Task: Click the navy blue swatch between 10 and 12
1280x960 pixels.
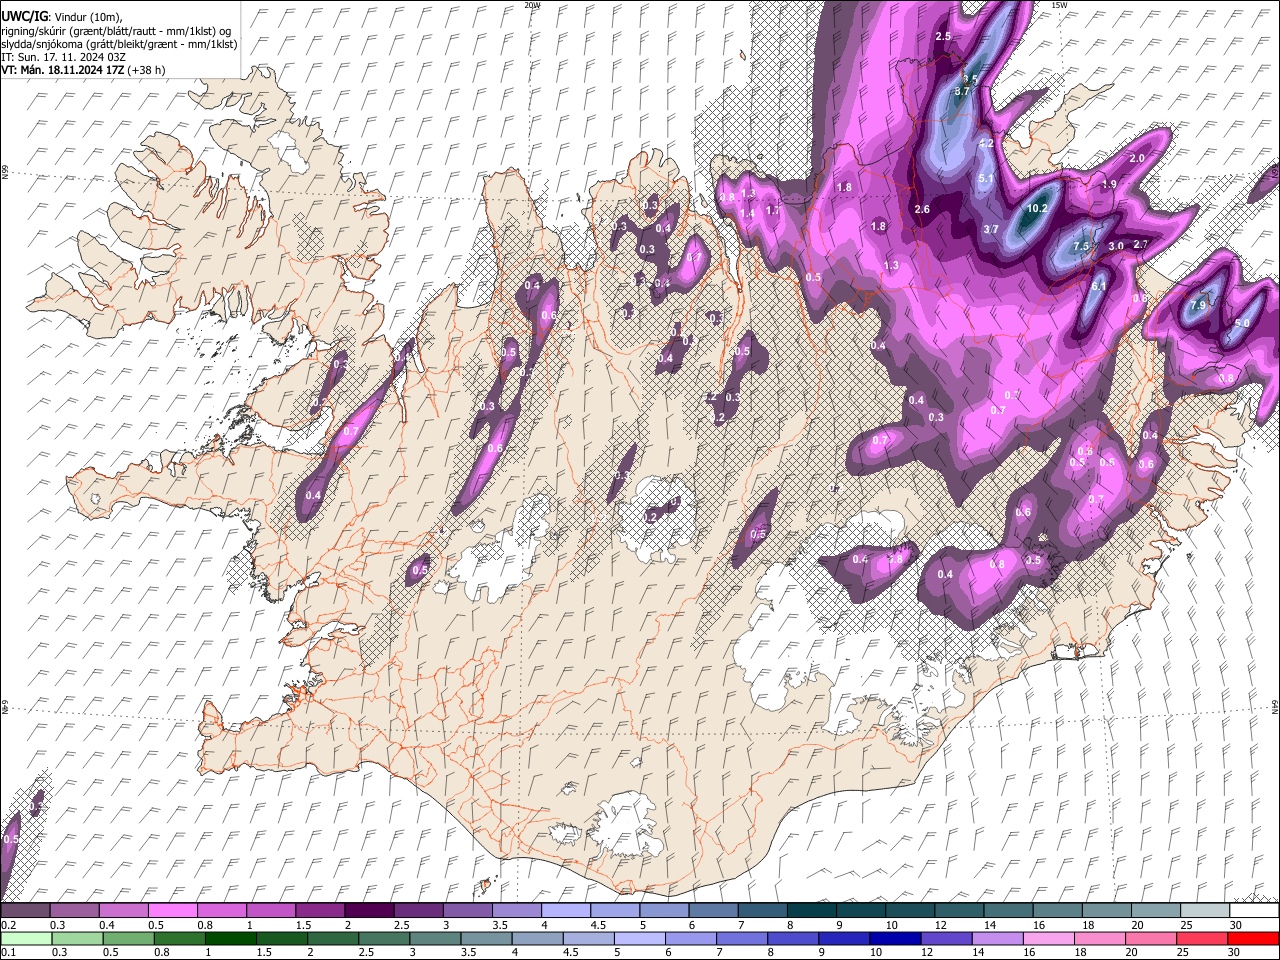Action: (x=894, y=938)
